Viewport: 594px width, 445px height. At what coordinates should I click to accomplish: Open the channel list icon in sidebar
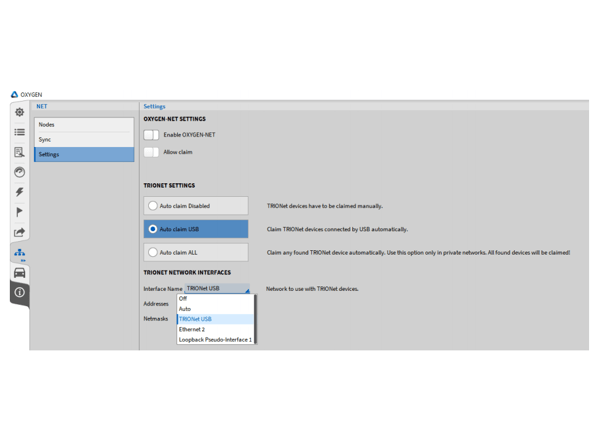point(20,132)
